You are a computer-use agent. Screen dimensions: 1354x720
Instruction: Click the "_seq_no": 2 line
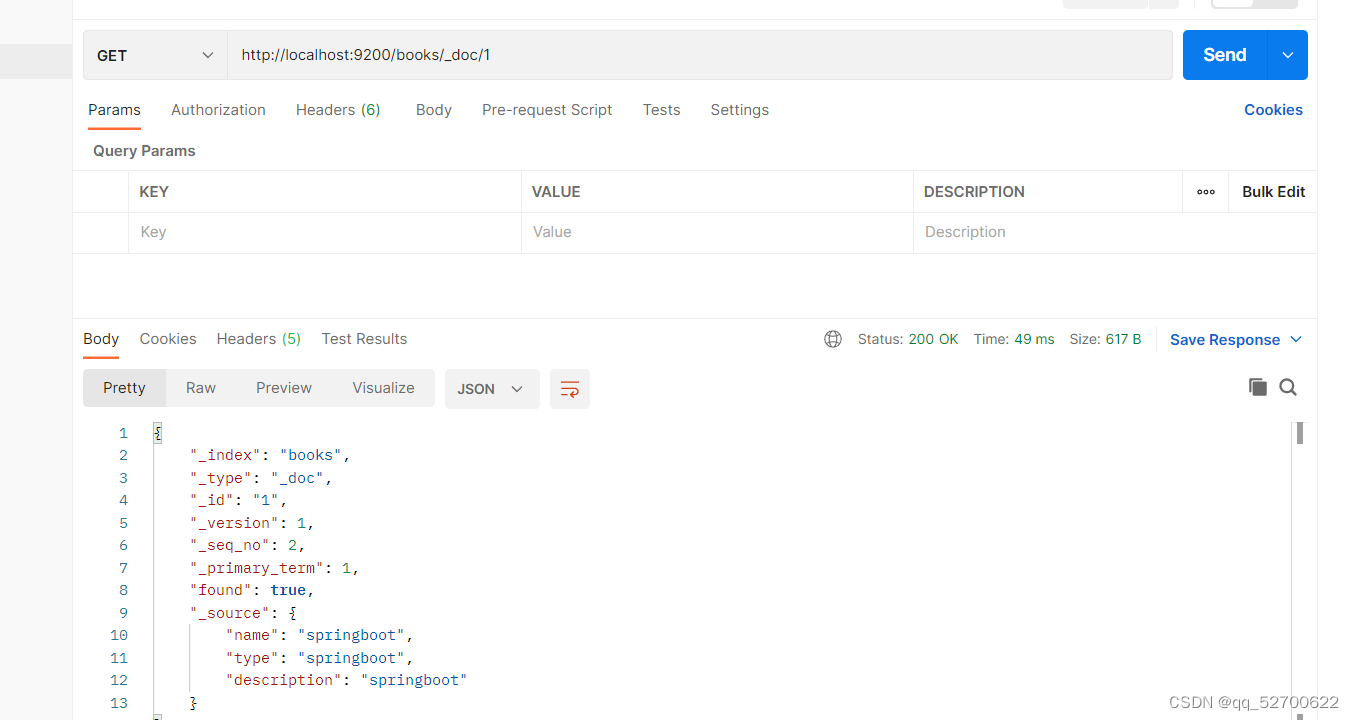click(247, 545)
